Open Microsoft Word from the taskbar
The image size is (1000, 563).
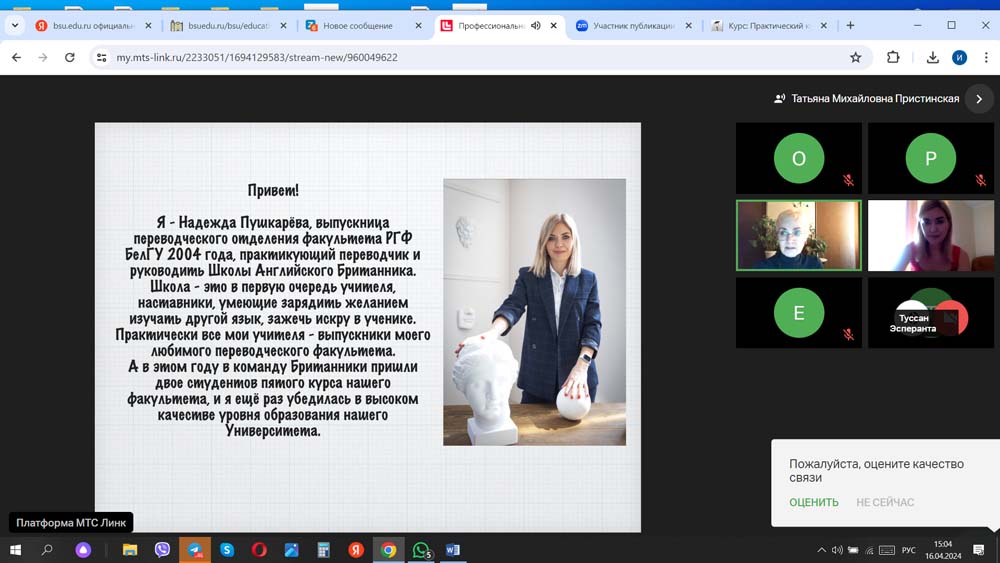click(452, 550)
